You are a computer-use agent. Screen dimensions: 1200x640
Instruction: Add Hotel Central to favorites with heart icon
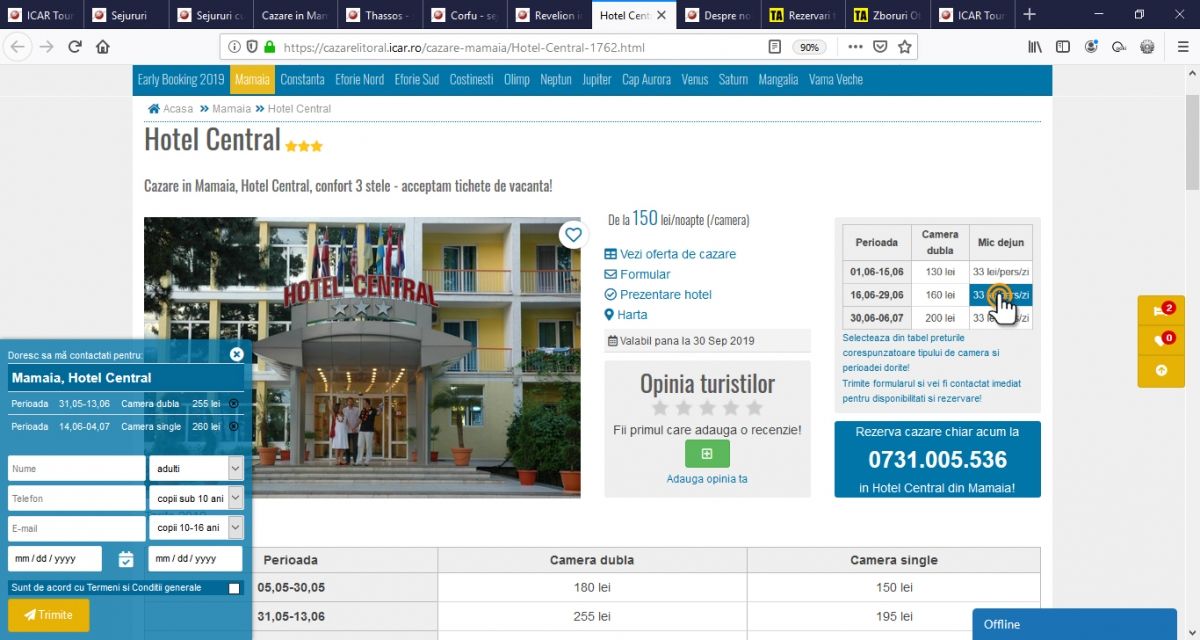(572, 235)
